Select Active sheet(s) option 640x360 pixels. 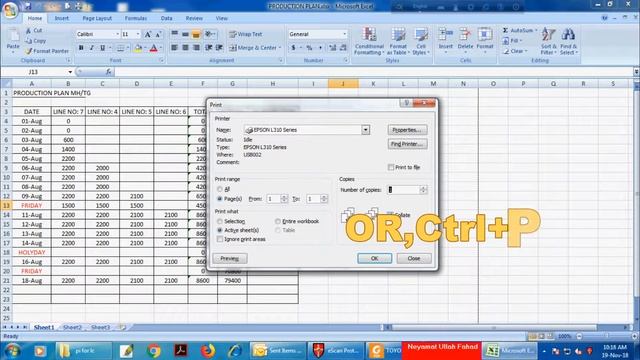pos(220,230)
